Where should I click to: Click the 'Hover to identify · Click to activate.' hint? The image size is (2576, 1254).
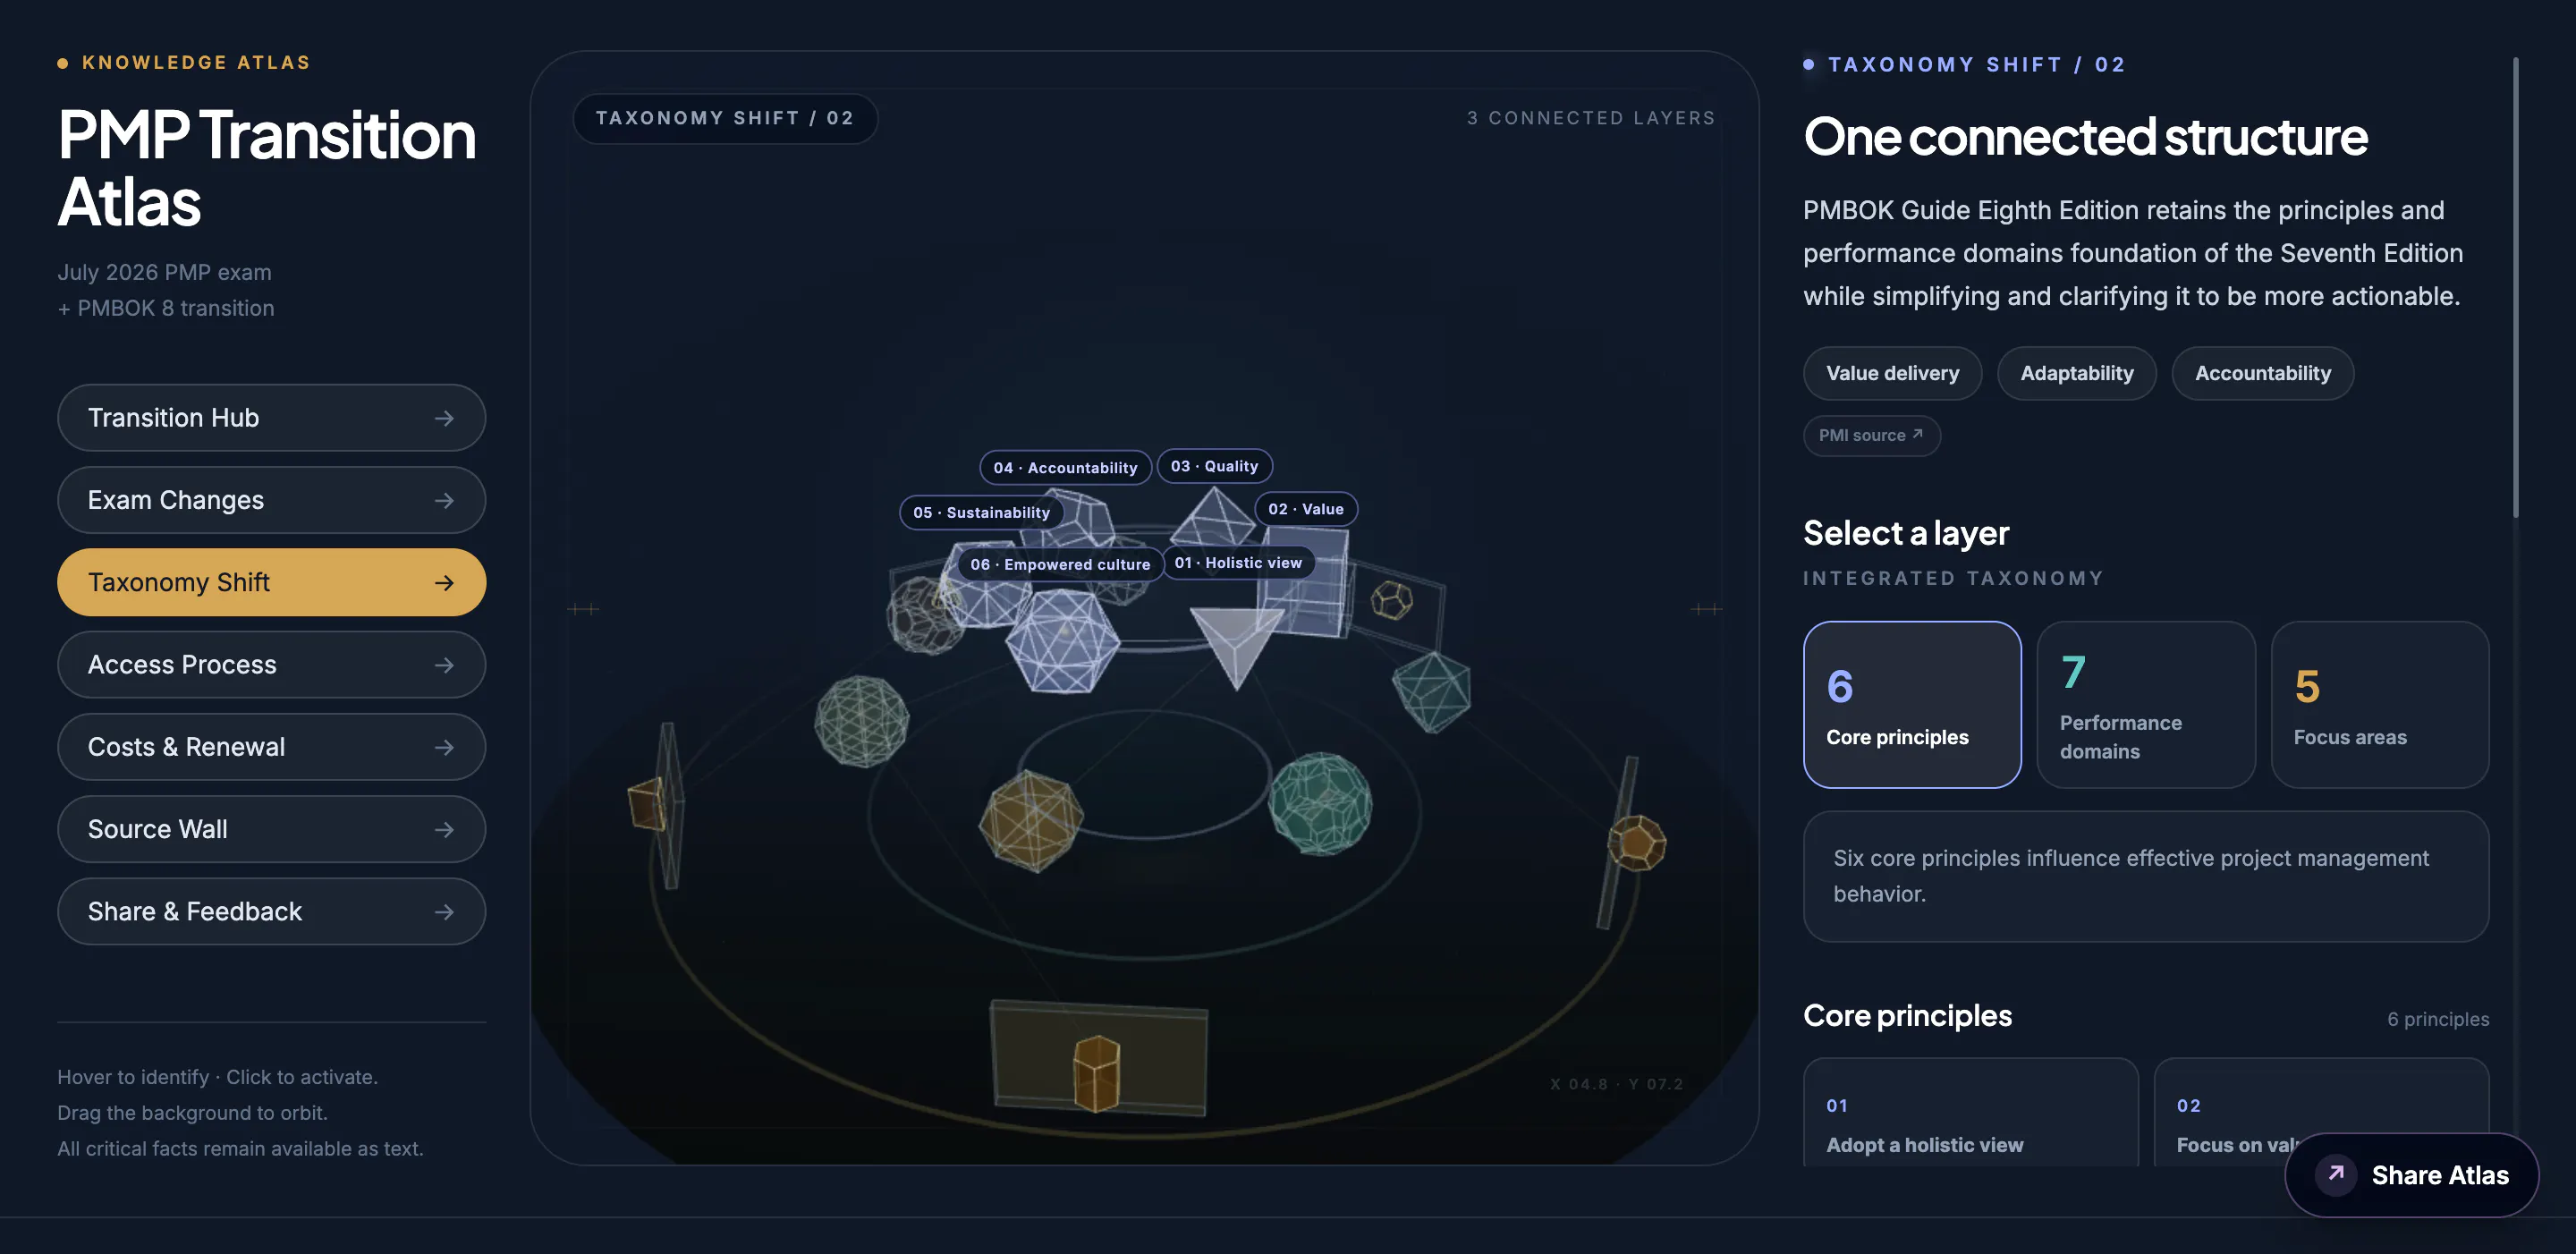pyautogui.click(x=217, y=1077)
